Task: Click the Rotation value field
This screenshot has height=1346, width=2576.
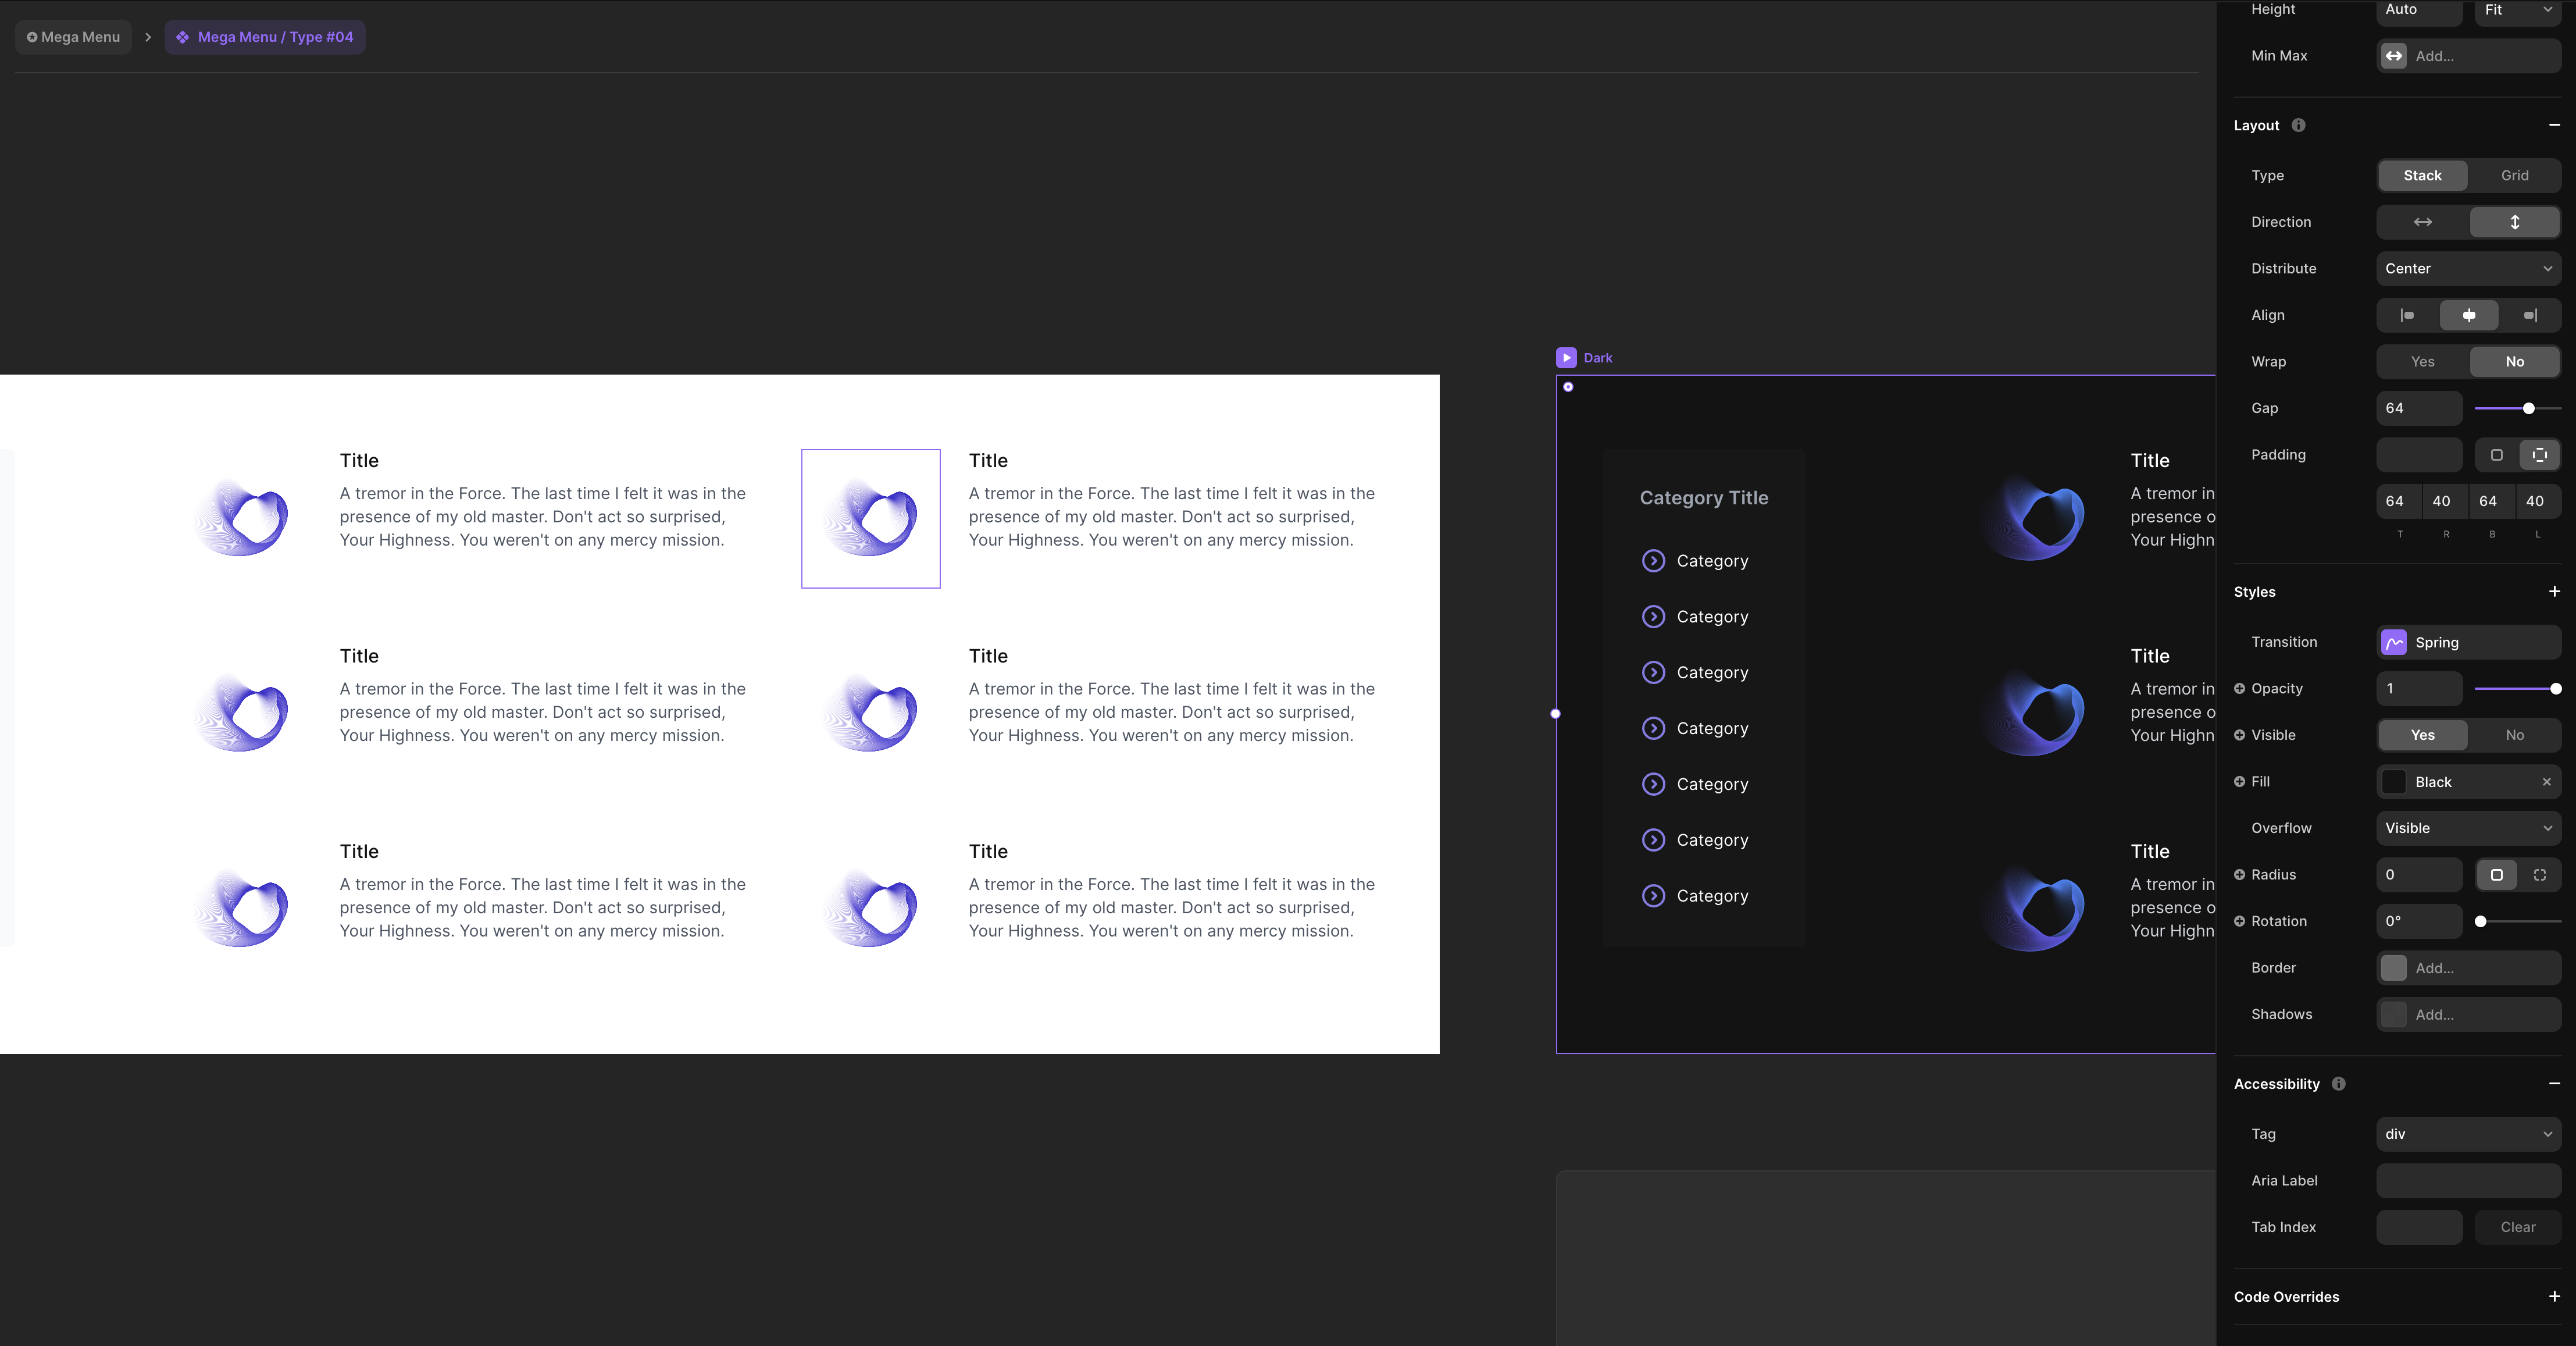Action: (x=2419, y=921)
